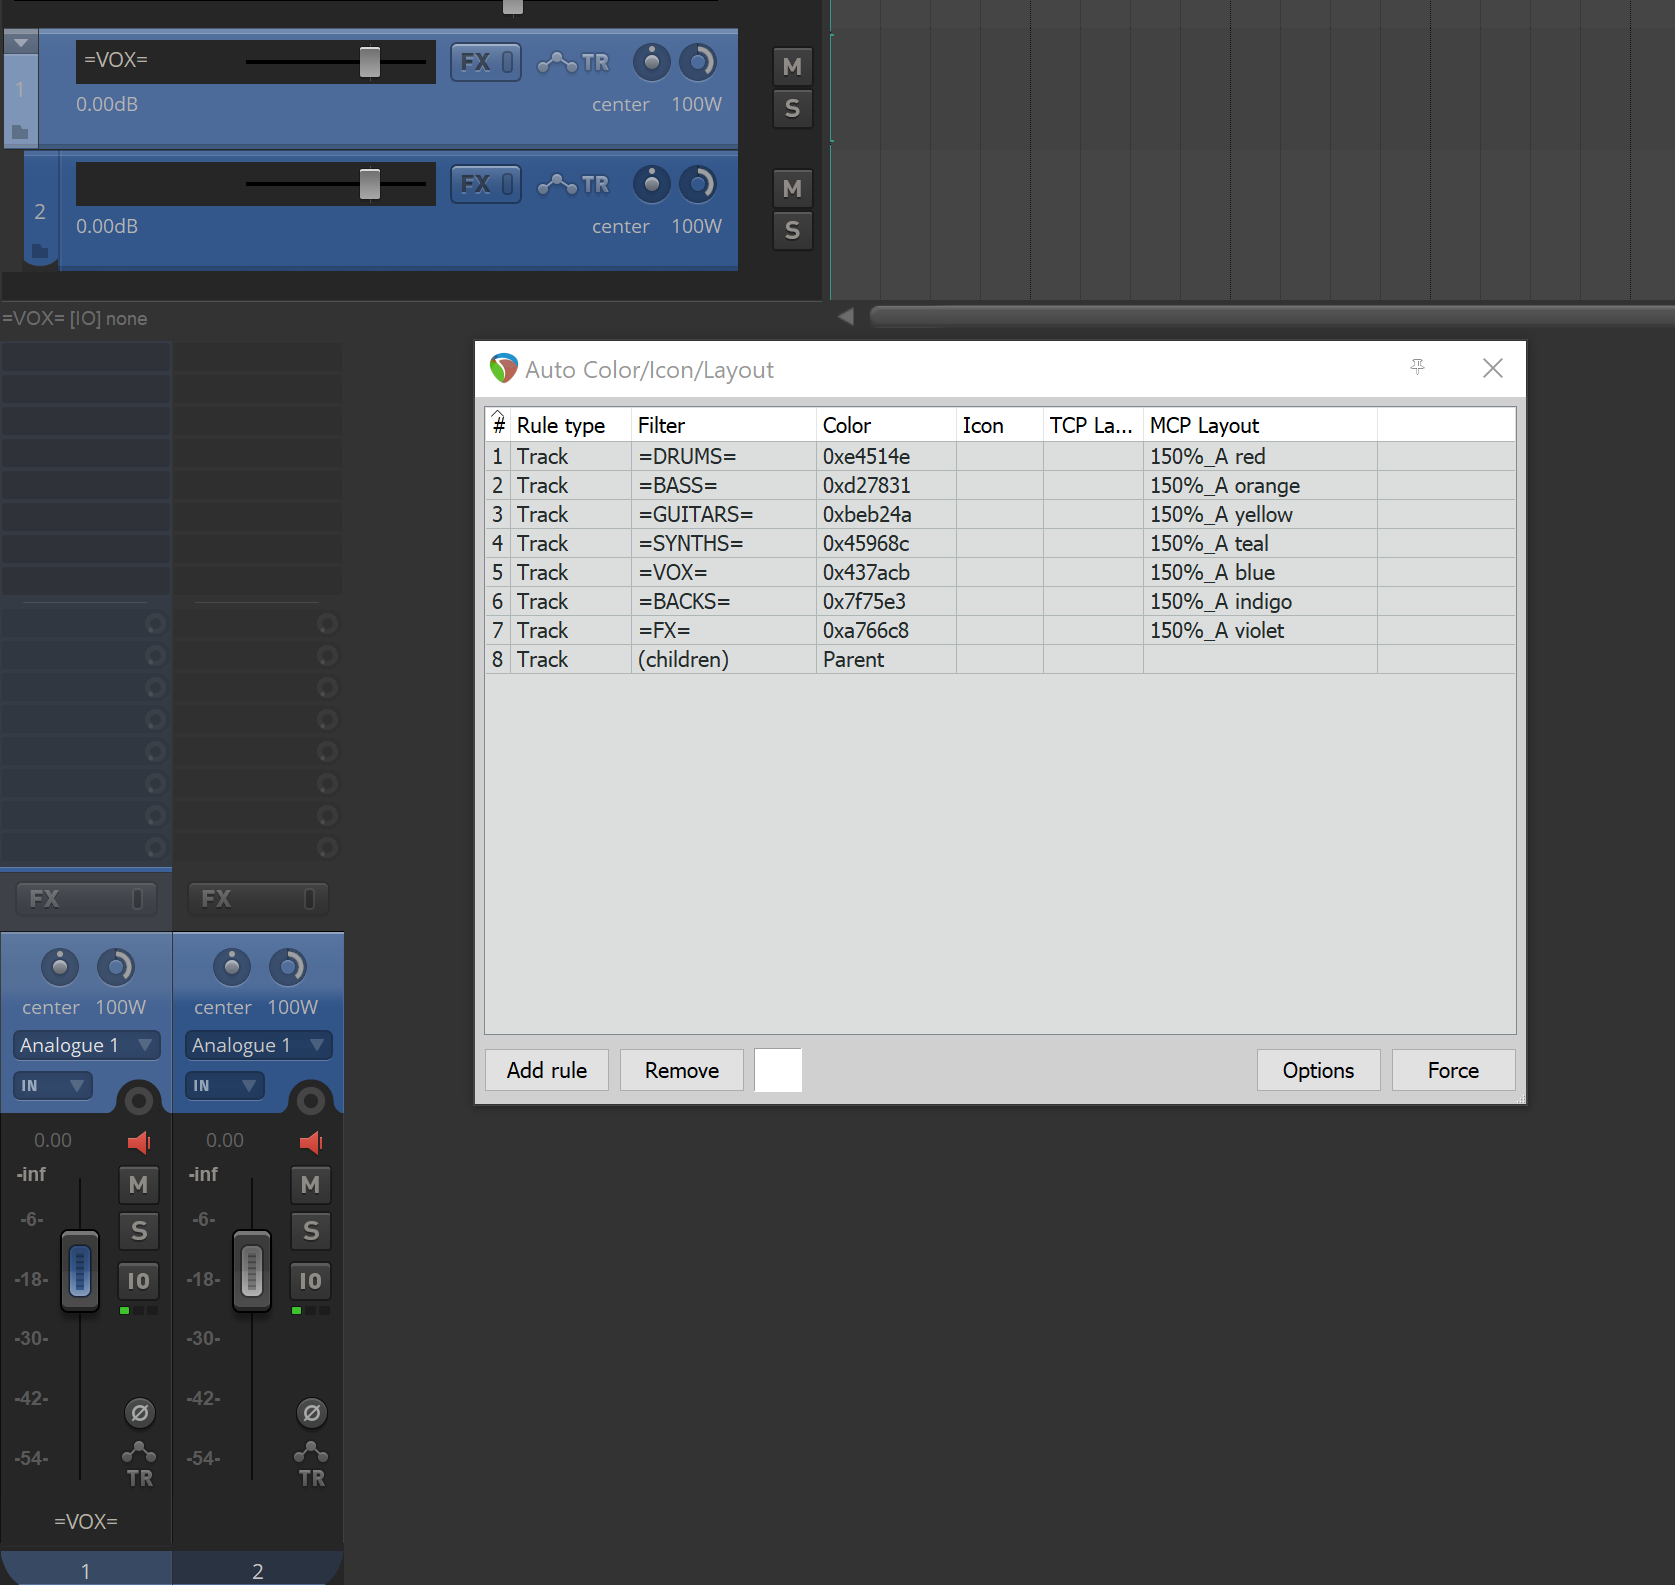The image size is (1675, 1585).
Task: Click the Force button
Action: coord(1453,1071)
